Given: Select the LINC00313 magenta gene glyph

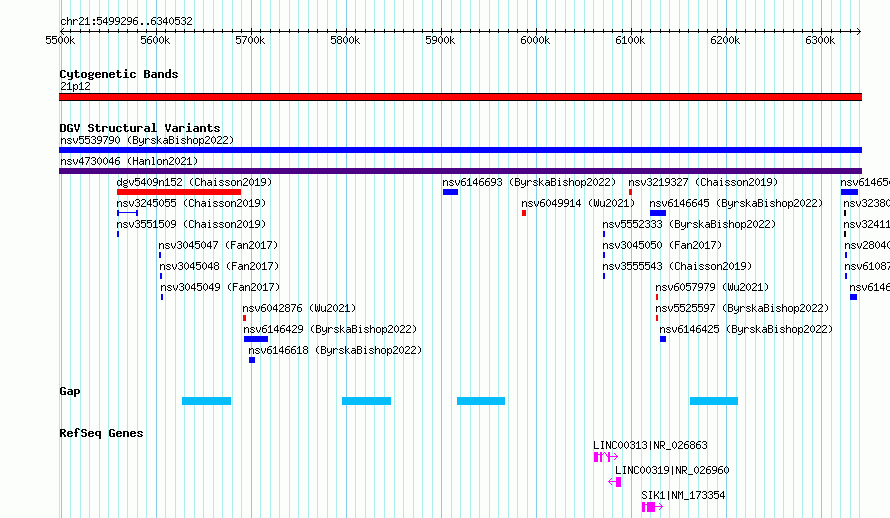Looking at the screenshot, I should pyautogui.click(x=606, y=457).
